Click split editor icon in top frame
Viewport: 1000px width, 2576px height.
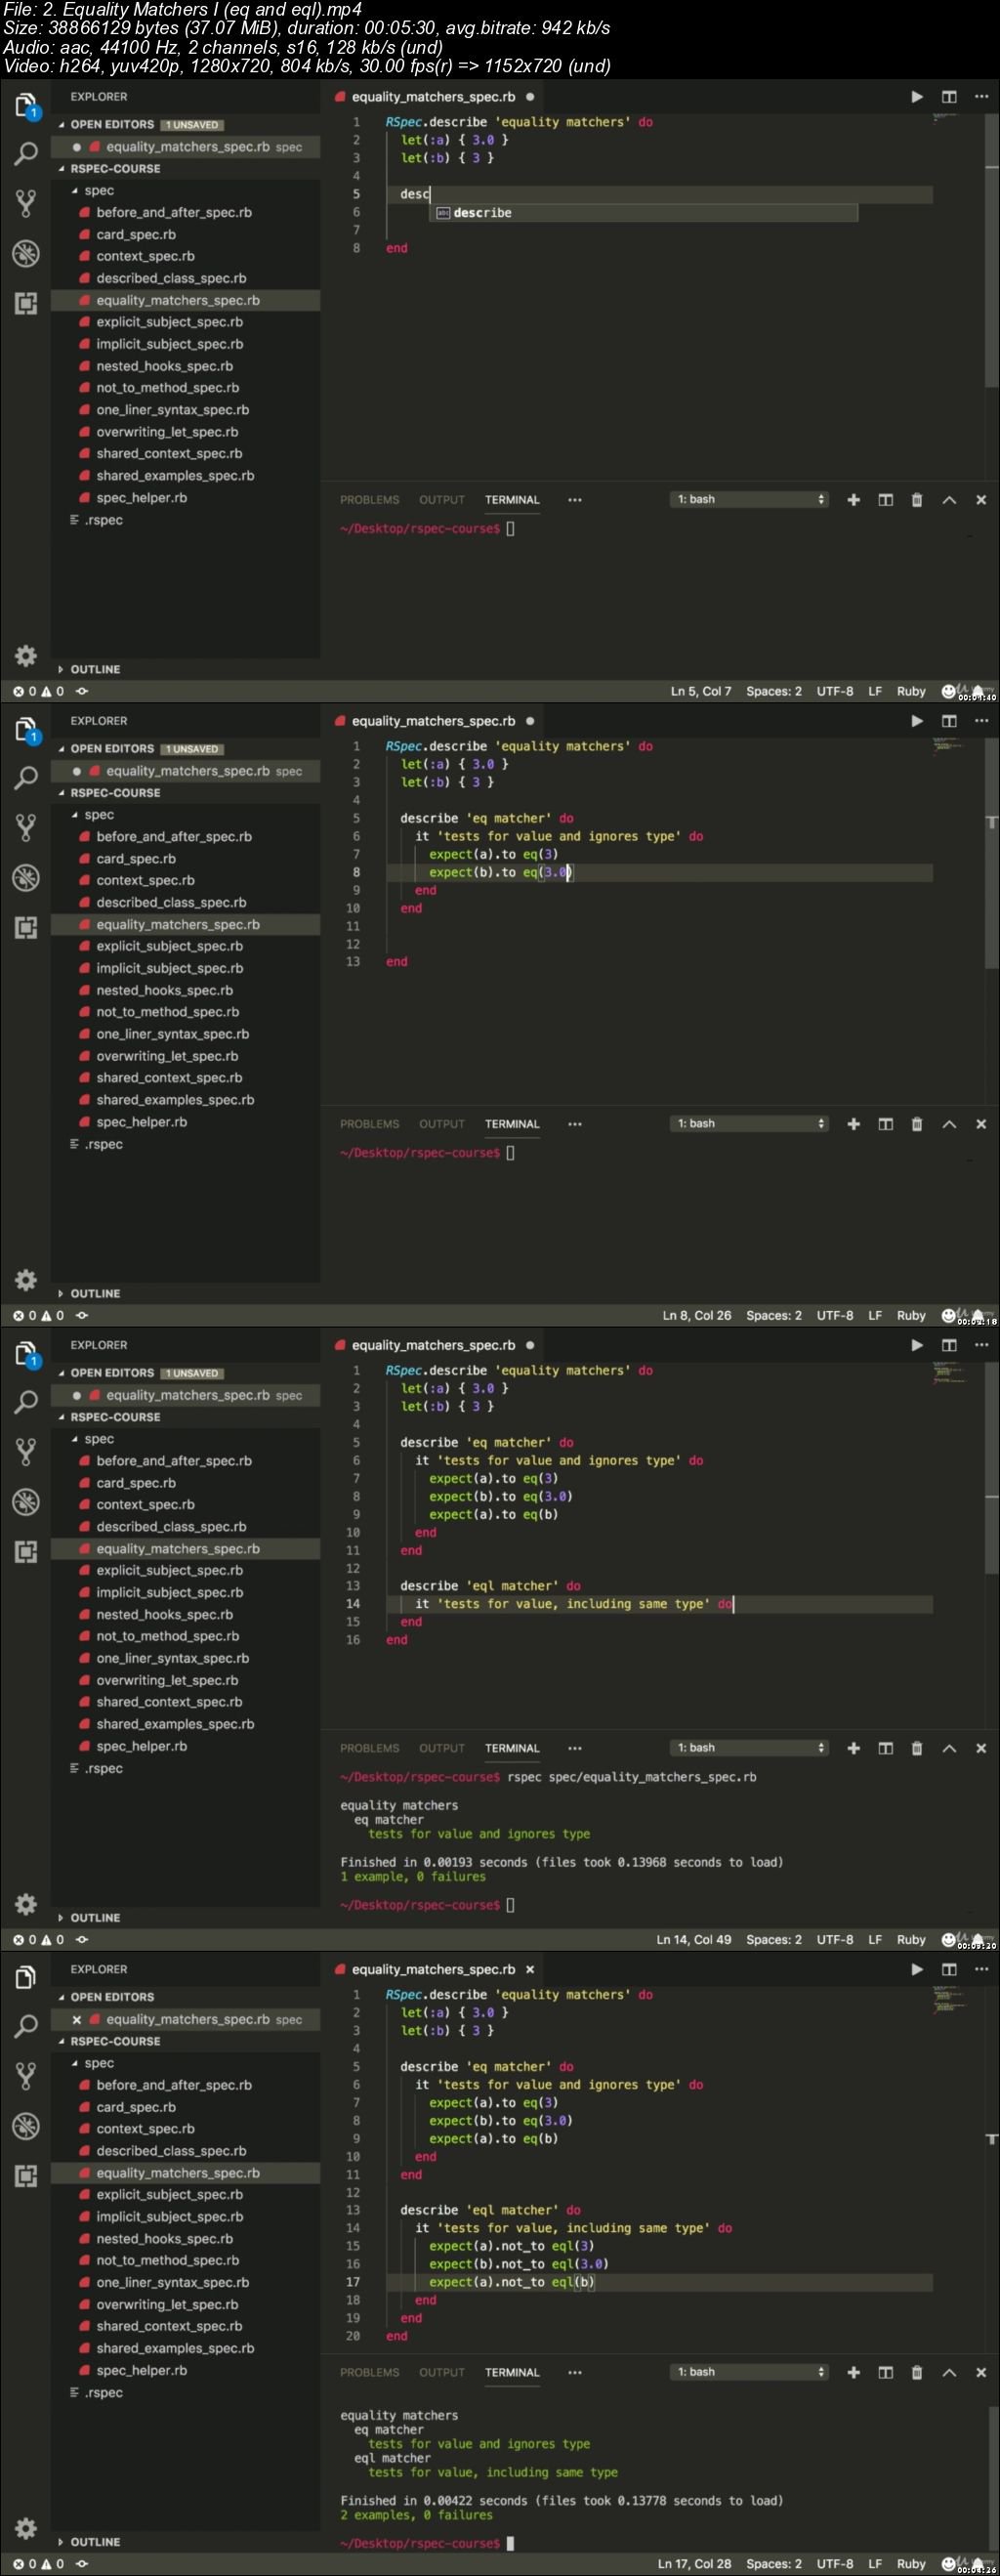(x=949, y=97)
